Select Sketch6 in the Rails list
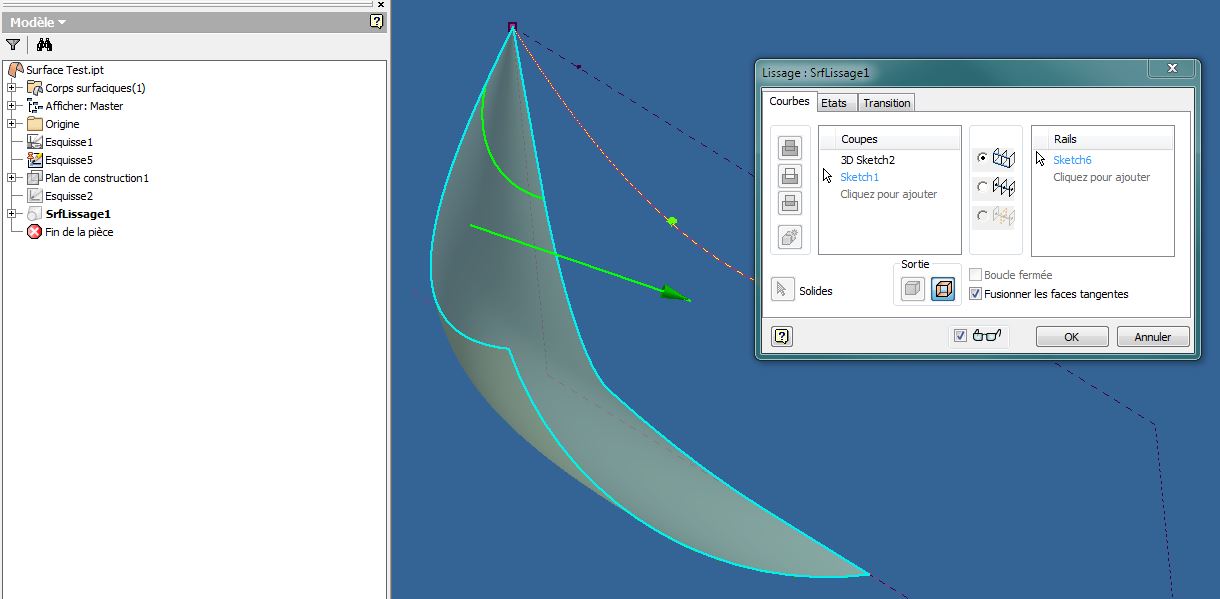 [x=1072, y=160]
